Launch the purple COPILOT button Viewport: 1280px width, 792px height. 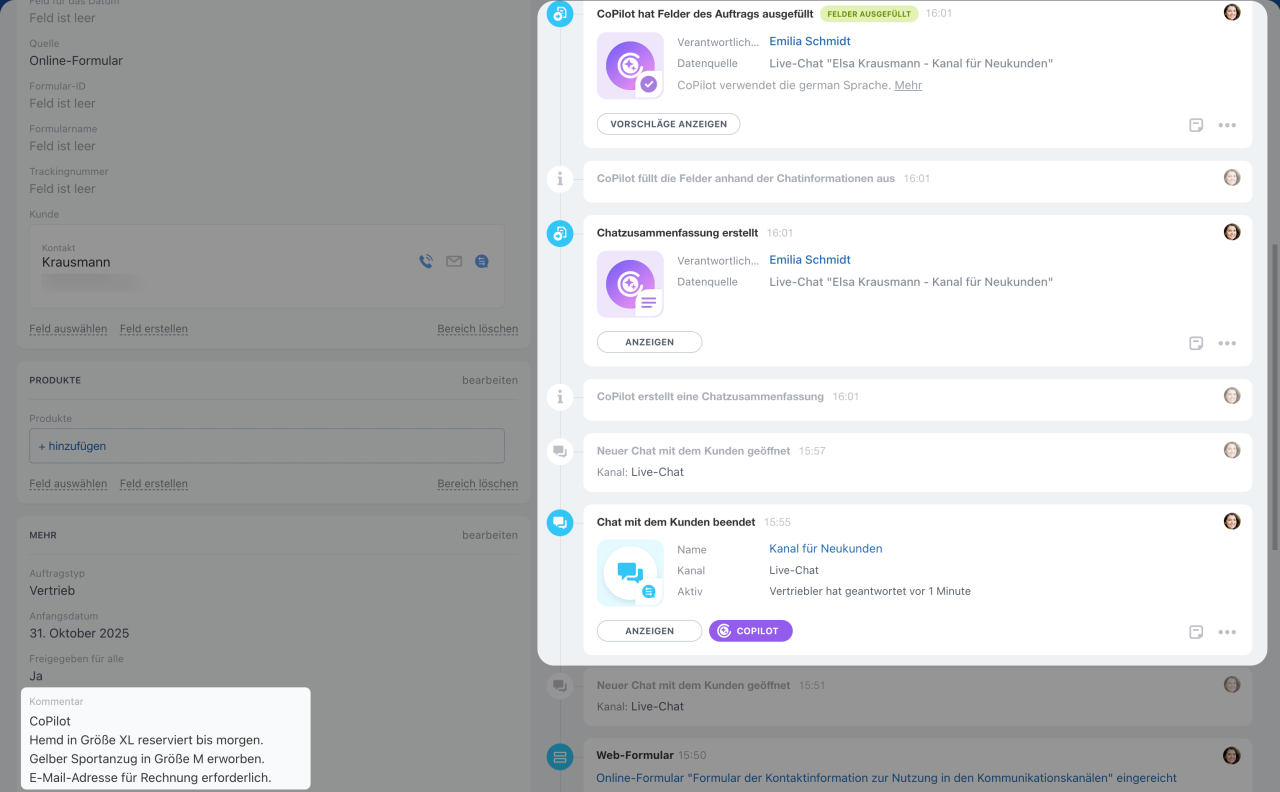(751, 631)
